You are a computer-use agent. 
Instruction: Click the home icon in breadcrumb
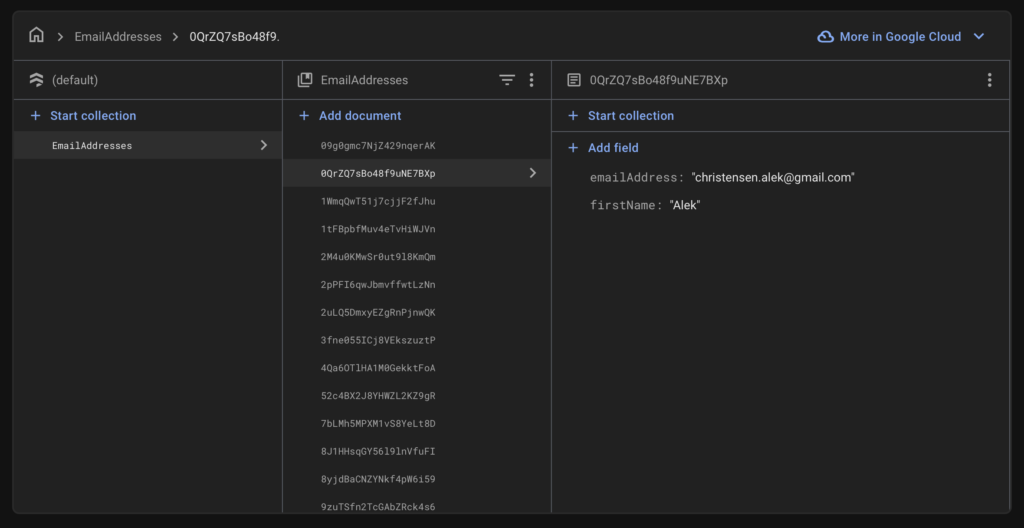pyautogui.click(x=36, y=36)
